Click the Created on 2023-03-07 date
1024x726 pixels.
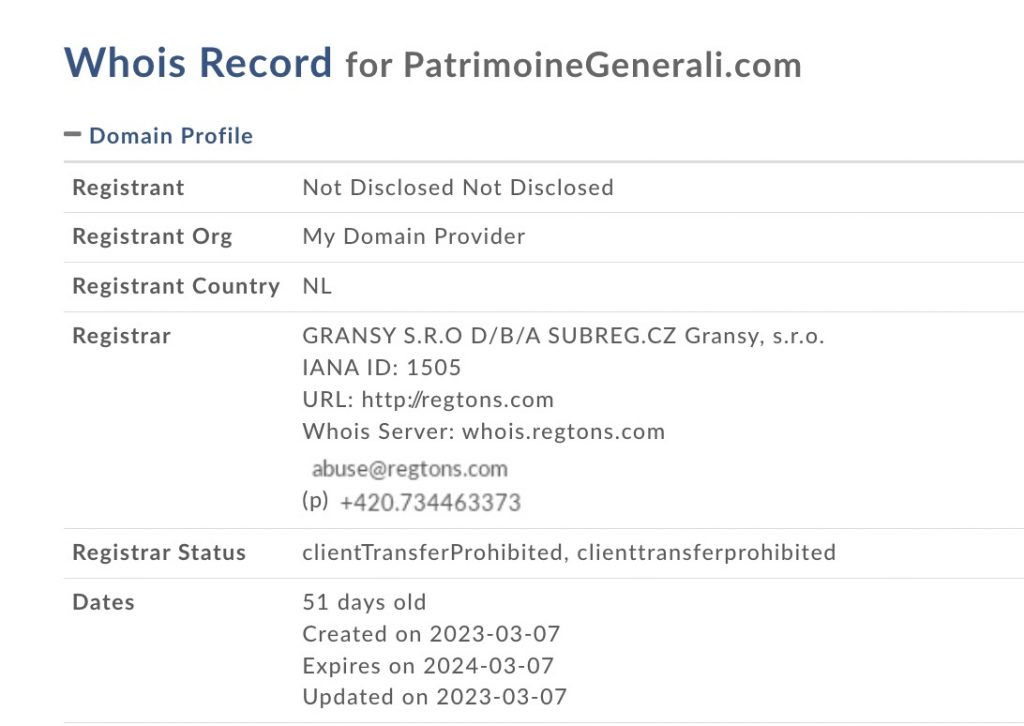(x=432, y=634)
